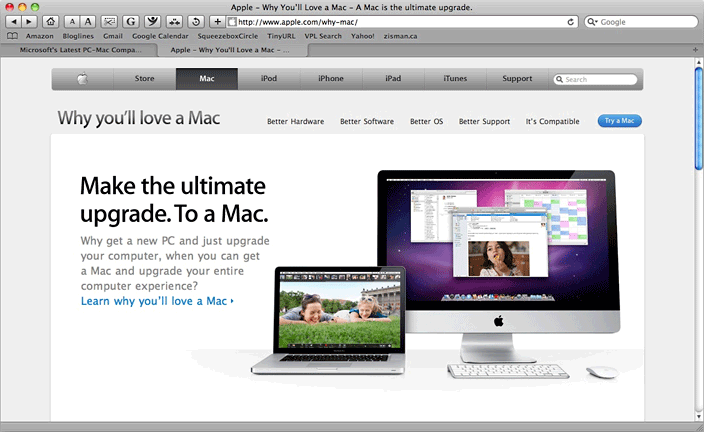Open Store in Apple navigation bar
This screenshot has height=432, width=704.
[x=145, y=79]
